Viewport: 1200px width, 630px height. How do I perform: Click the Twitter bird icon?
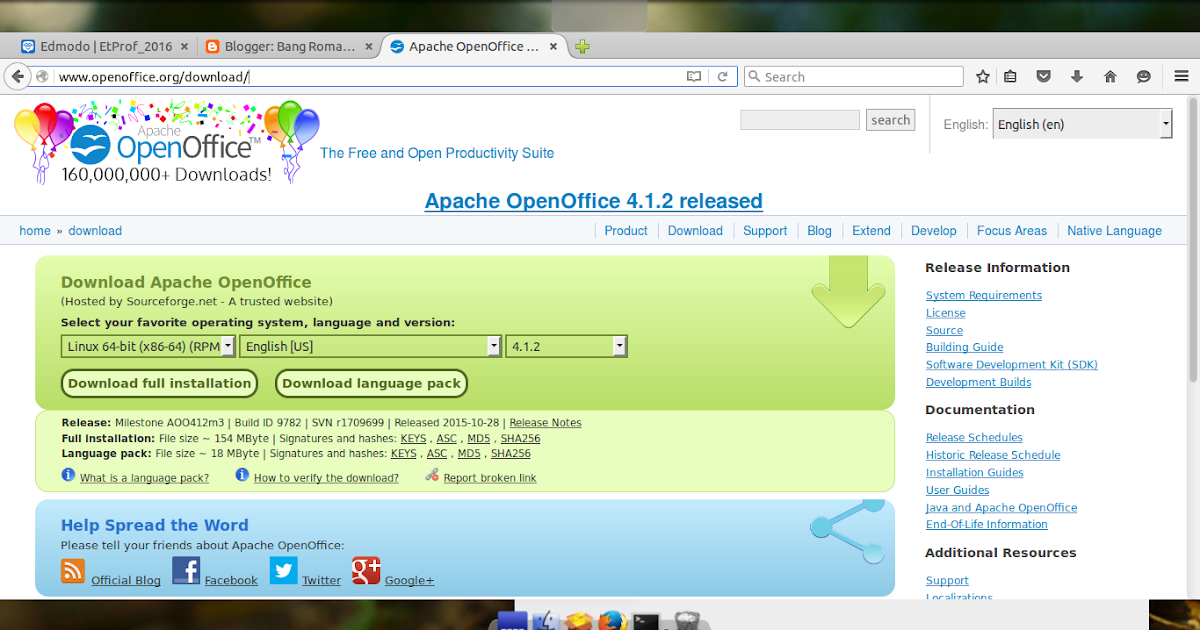point(284,571)
